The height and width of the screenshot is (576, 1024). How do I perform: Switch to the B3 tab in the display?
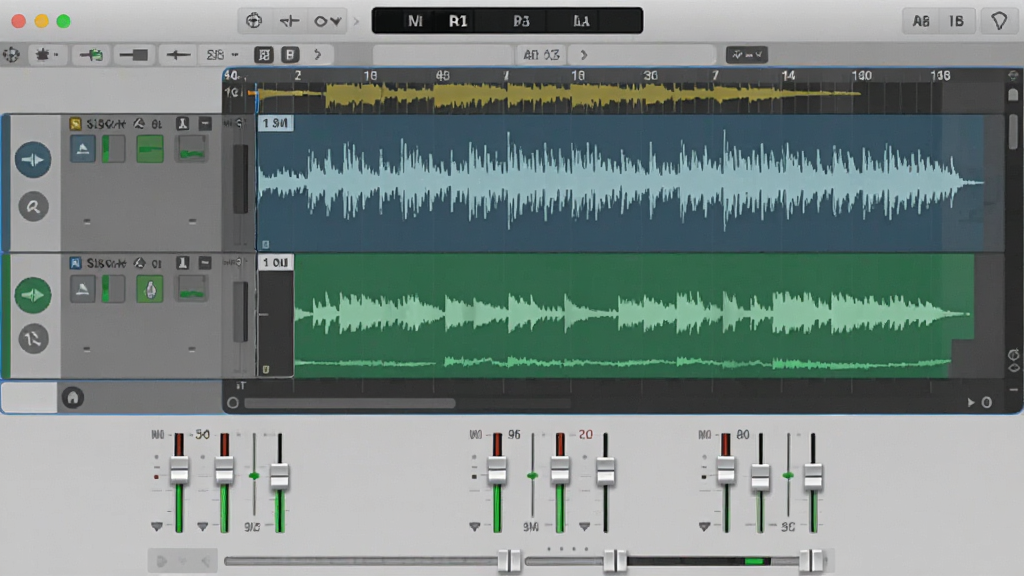(x=521, y=21)
